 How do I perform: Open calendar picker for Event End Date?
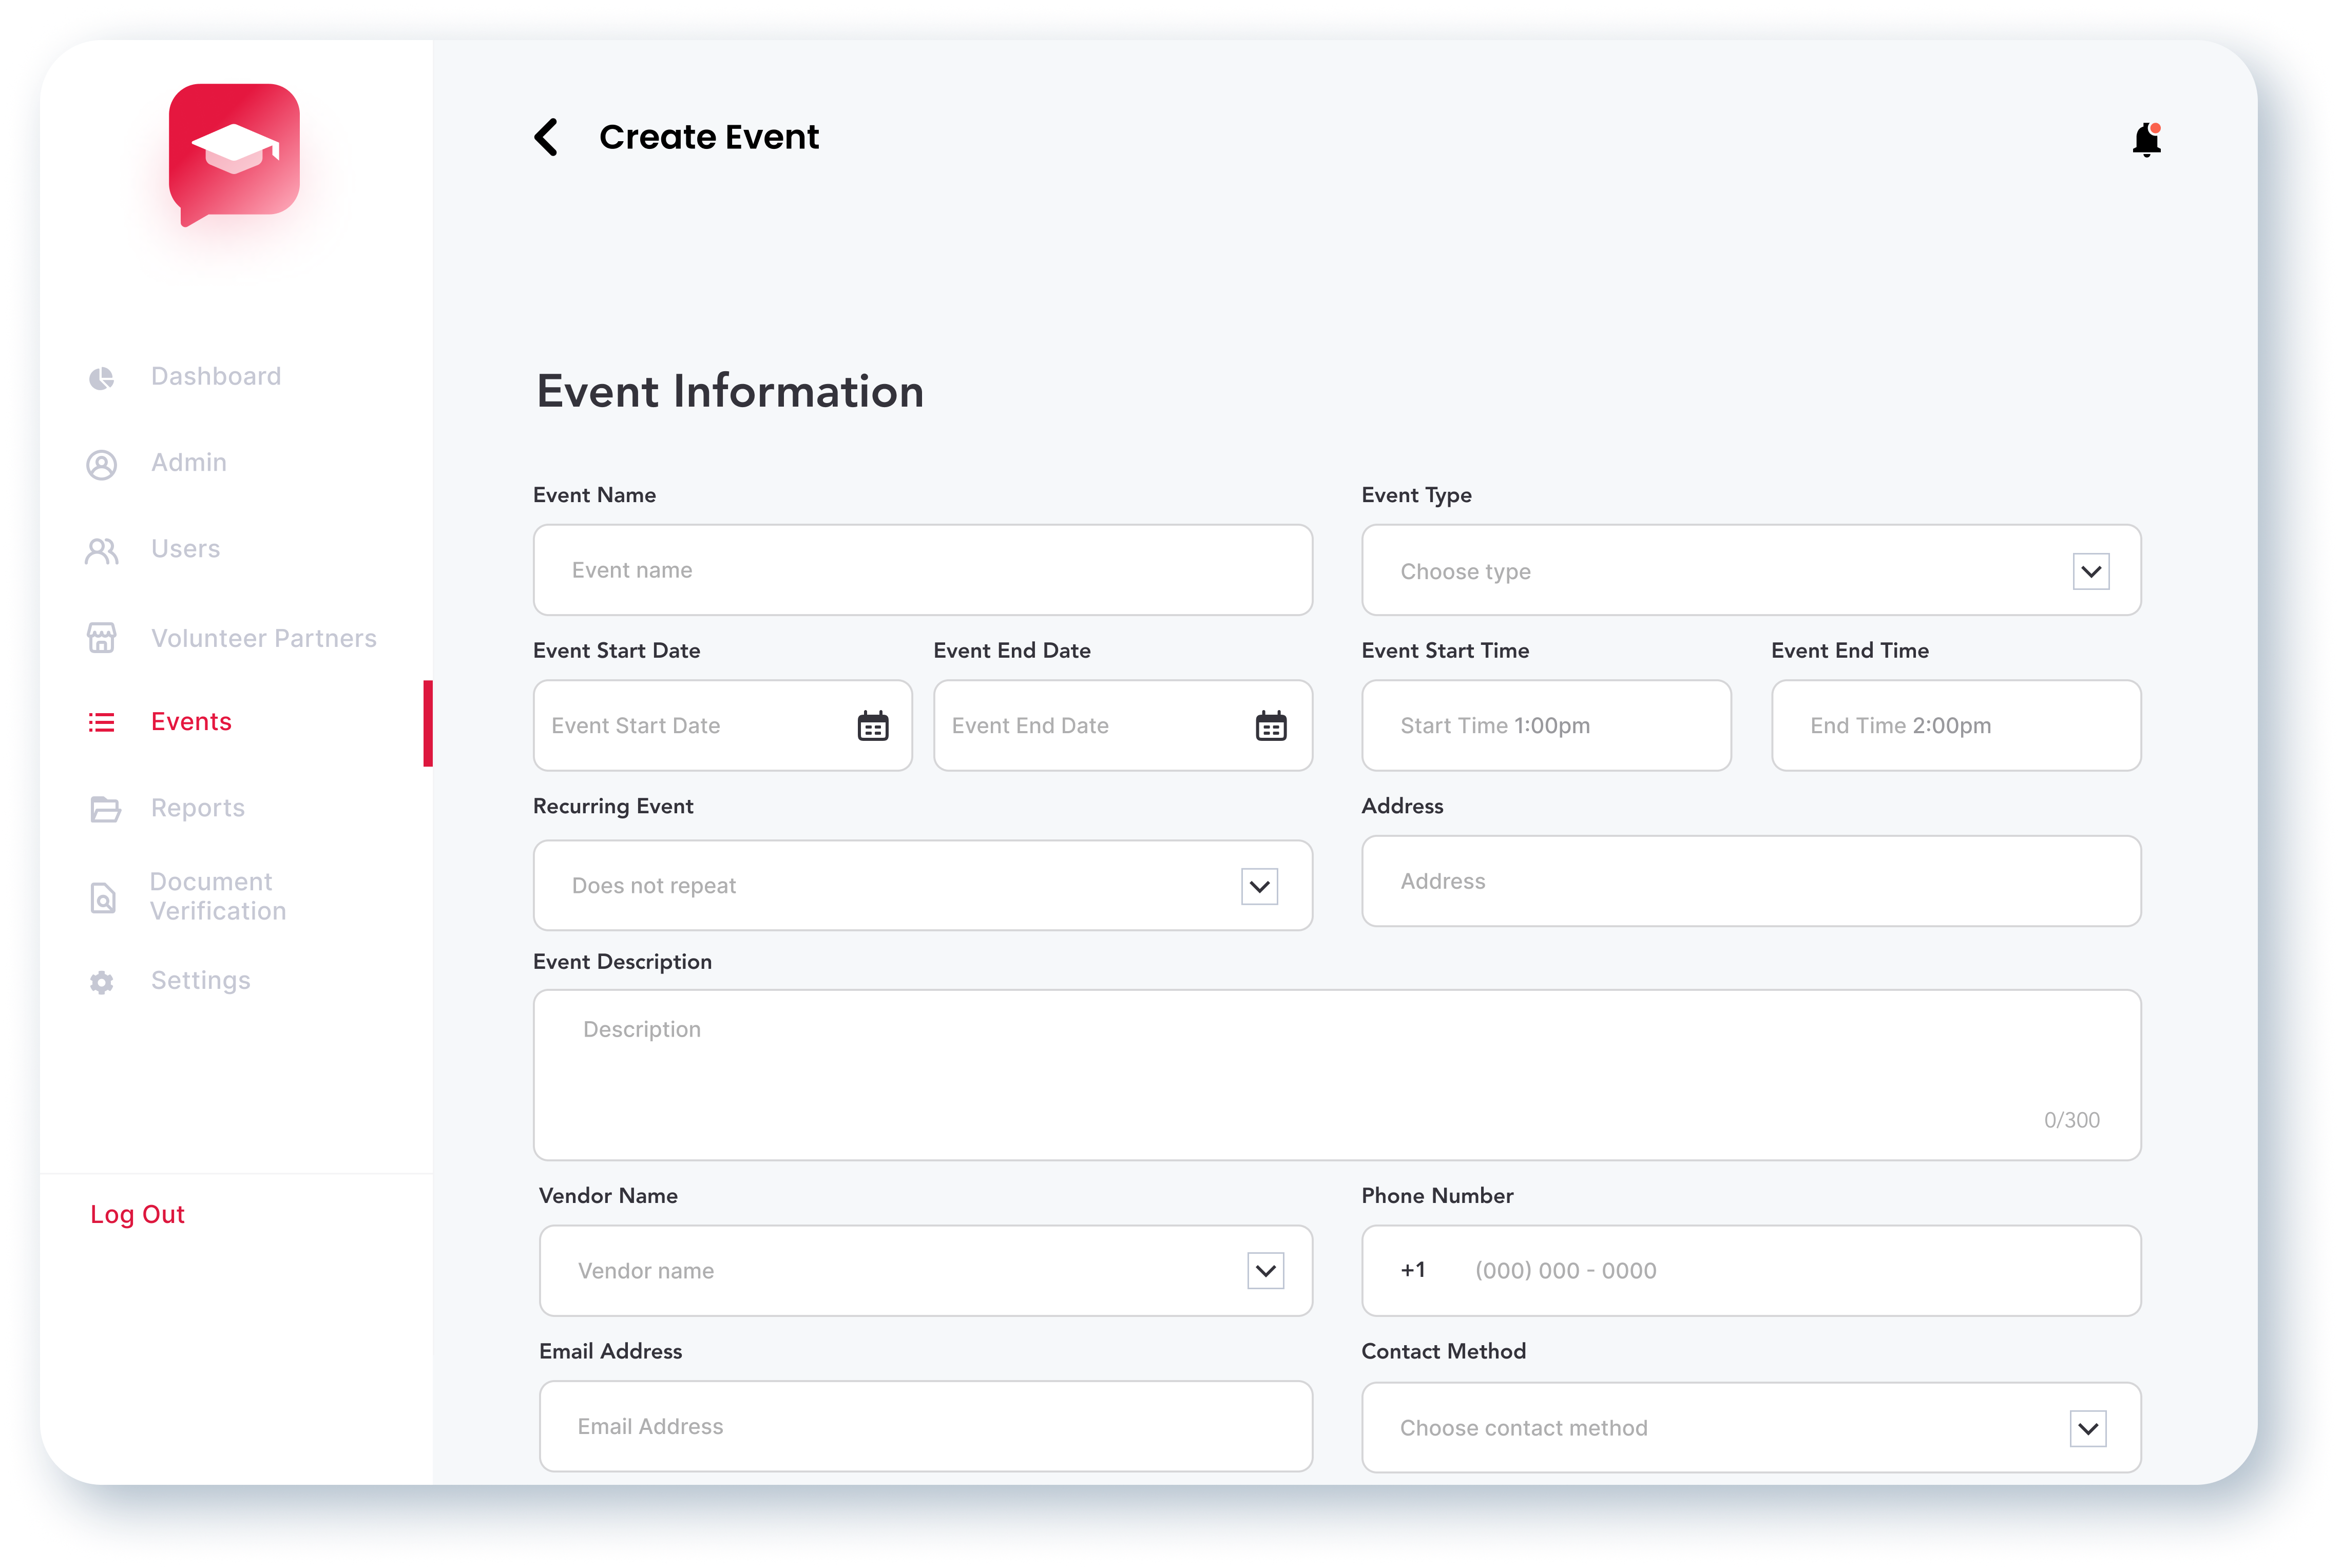[1270, 726]
